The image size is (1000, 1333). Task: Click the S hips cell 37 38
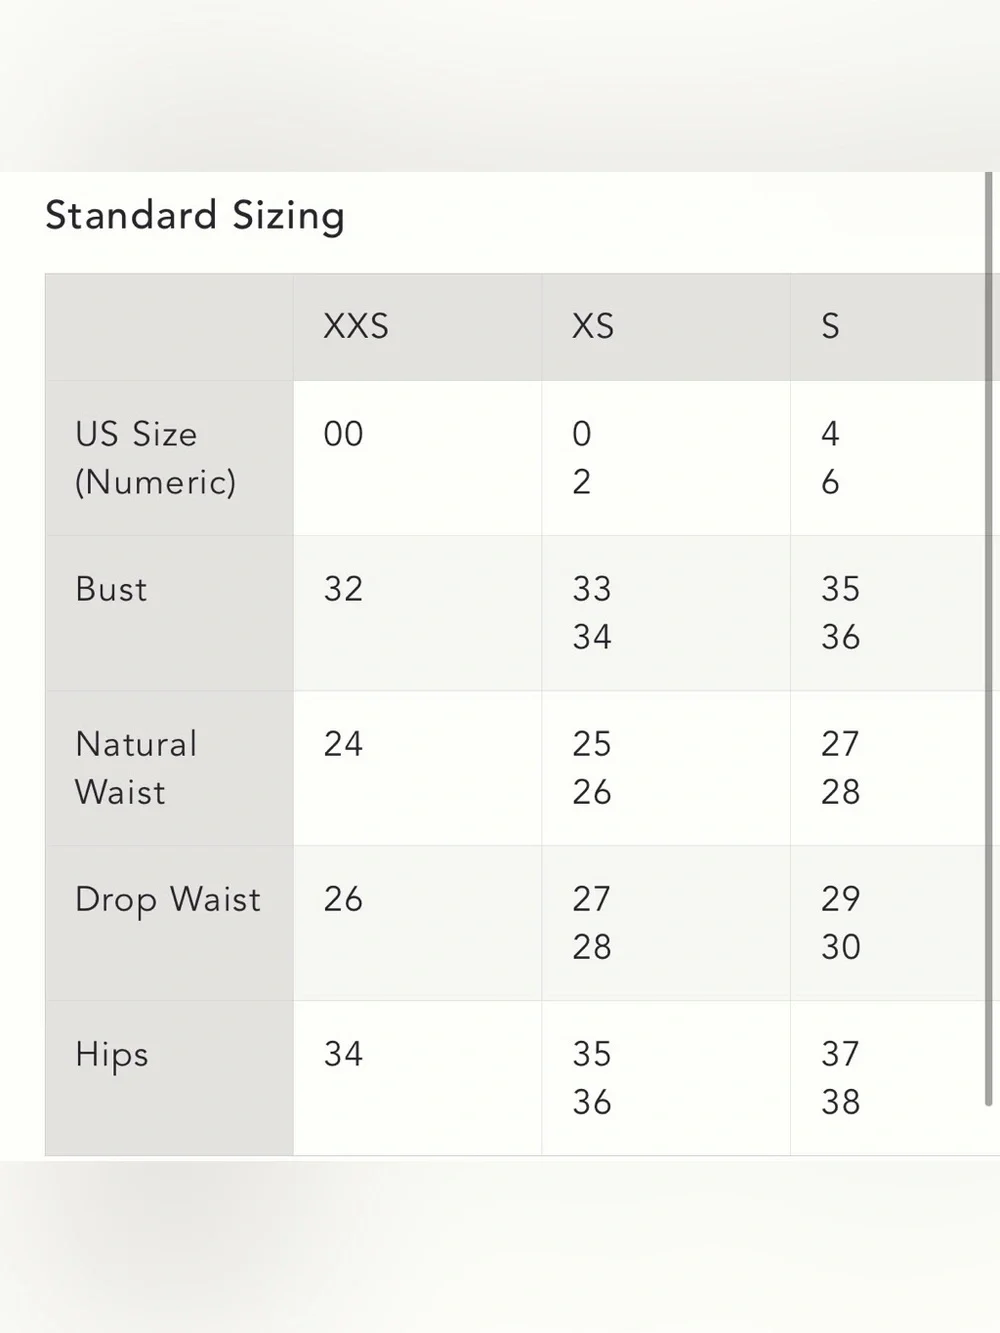click(x=894, y=1078)
